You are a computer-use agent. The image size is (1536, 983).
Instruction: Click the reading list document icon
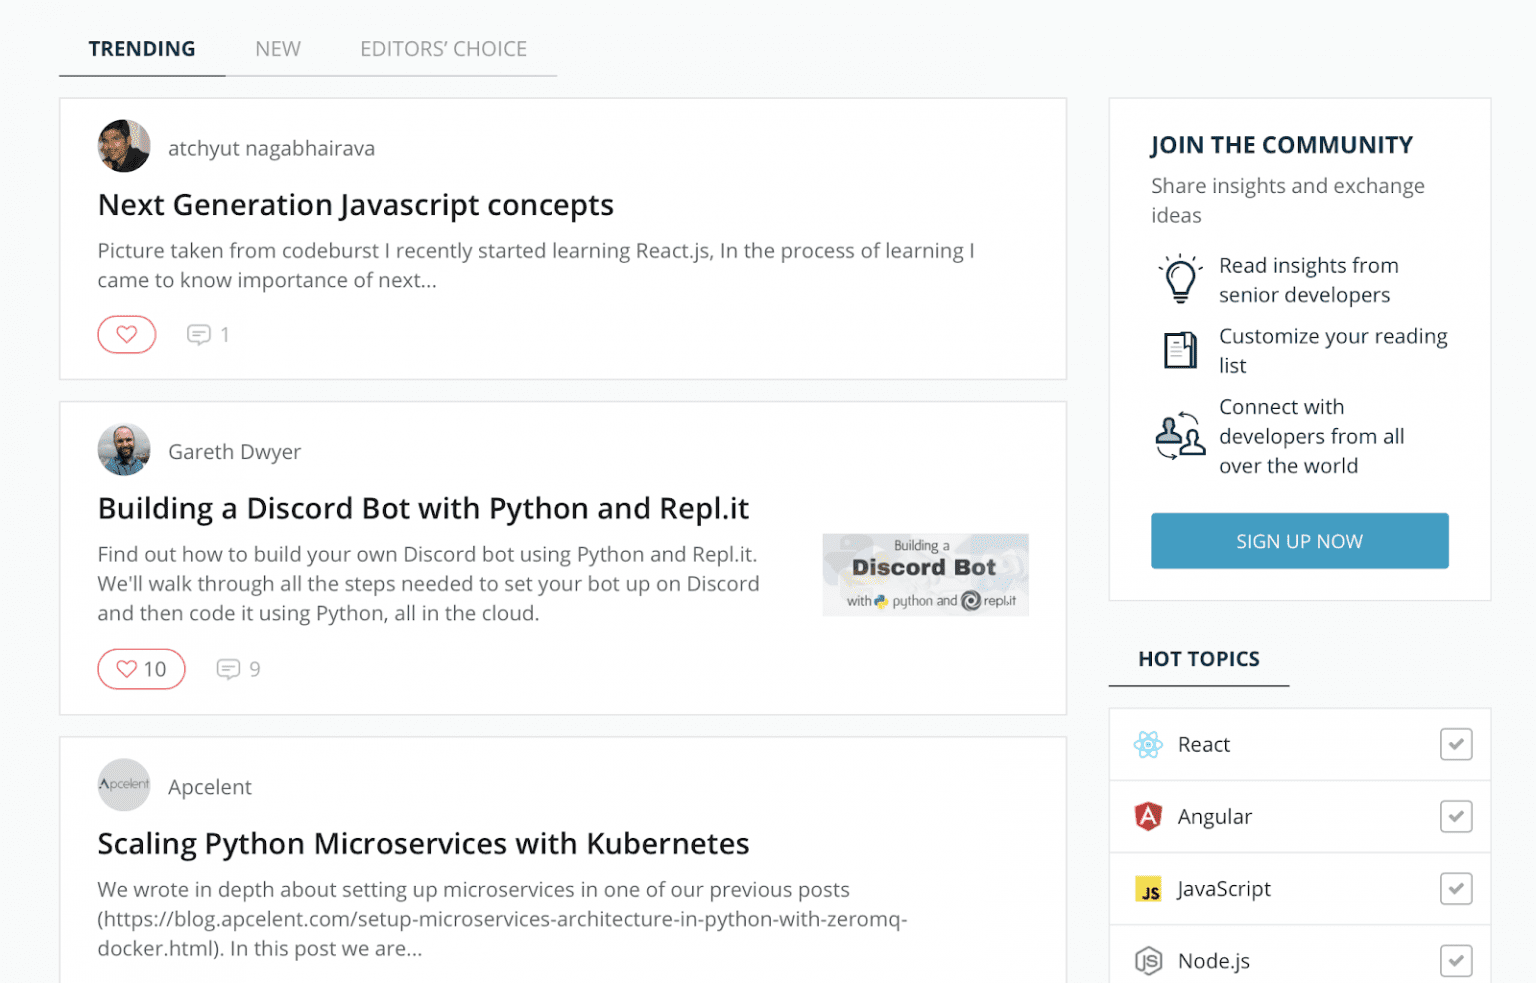pos(1180,350)
